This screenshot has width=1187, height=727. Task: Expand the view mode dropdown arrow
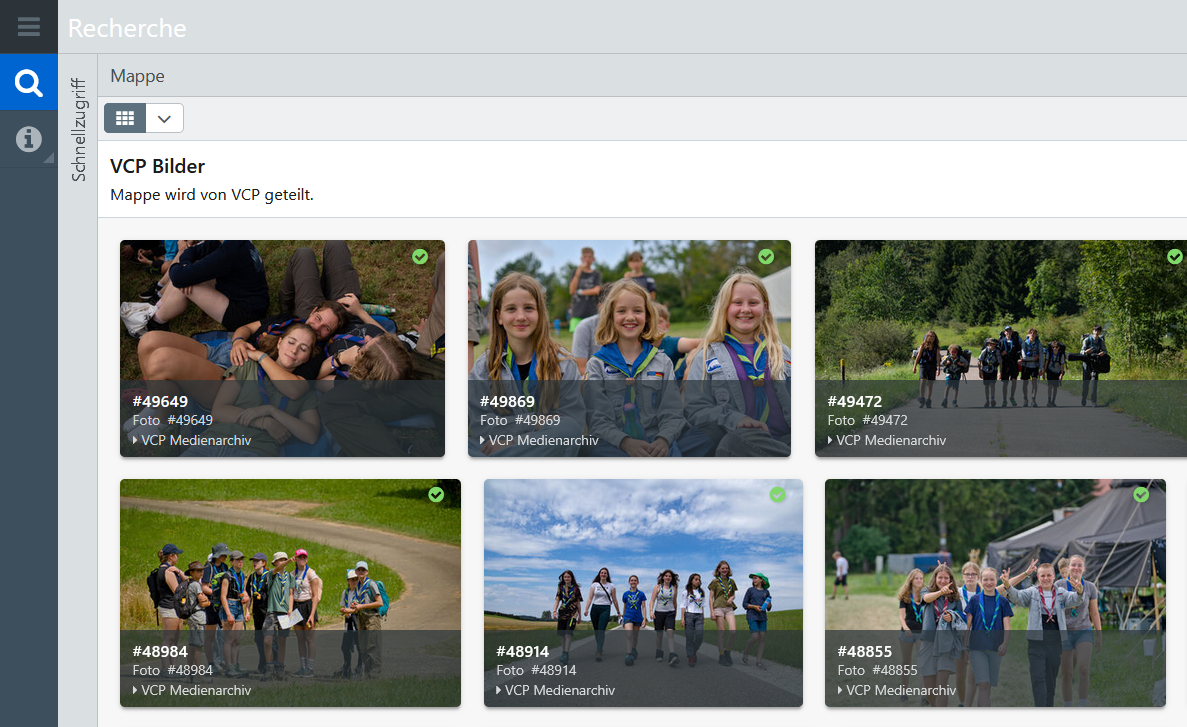[164, 118]
